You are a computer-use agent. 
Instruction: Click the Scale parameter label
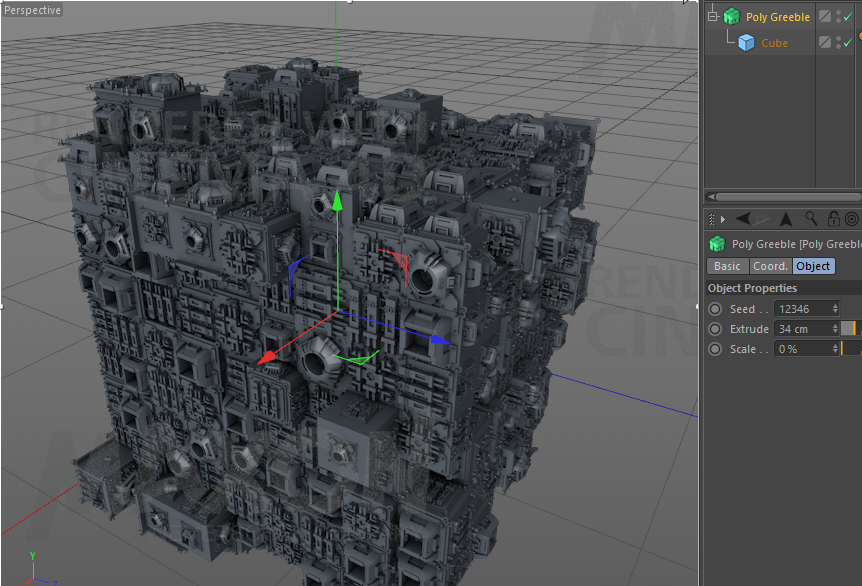(743, 349)
